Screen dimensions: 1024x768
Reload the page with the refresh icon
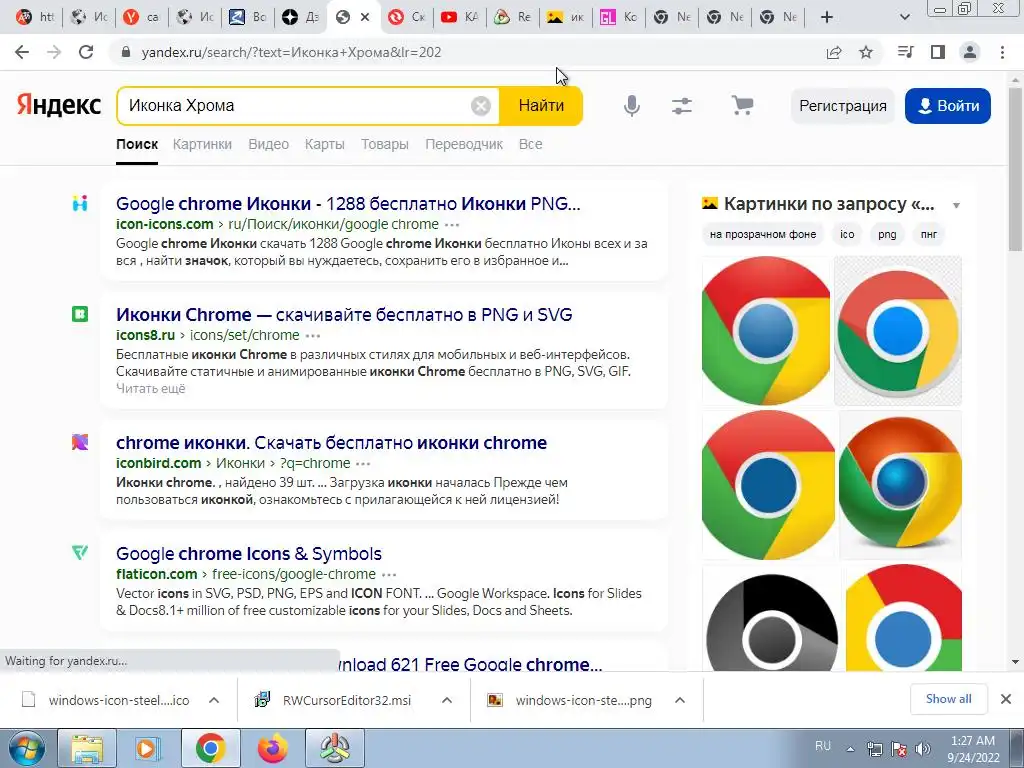point(86,52)
